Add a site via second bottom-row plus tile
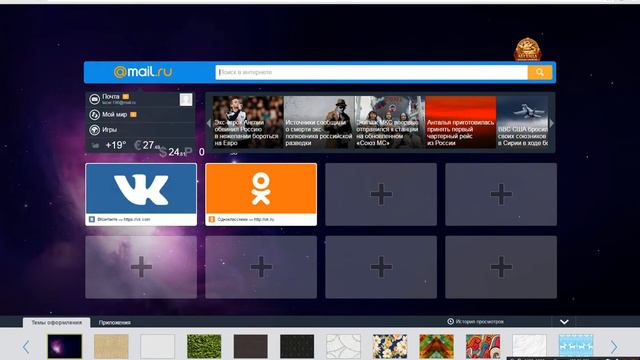 (x=261, y=267)
